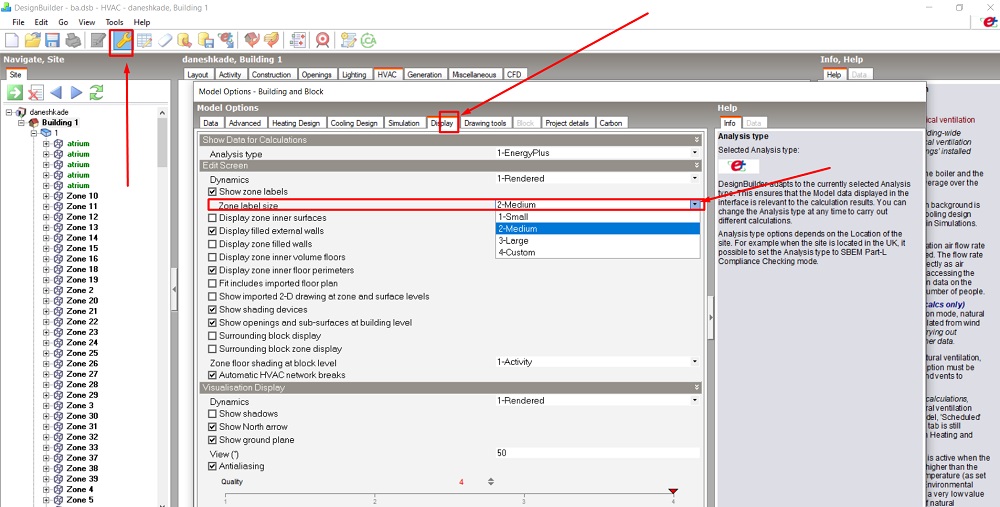Open Model Options via the wrench icon
Screen dimensions: 1000x507
point(121,41)
